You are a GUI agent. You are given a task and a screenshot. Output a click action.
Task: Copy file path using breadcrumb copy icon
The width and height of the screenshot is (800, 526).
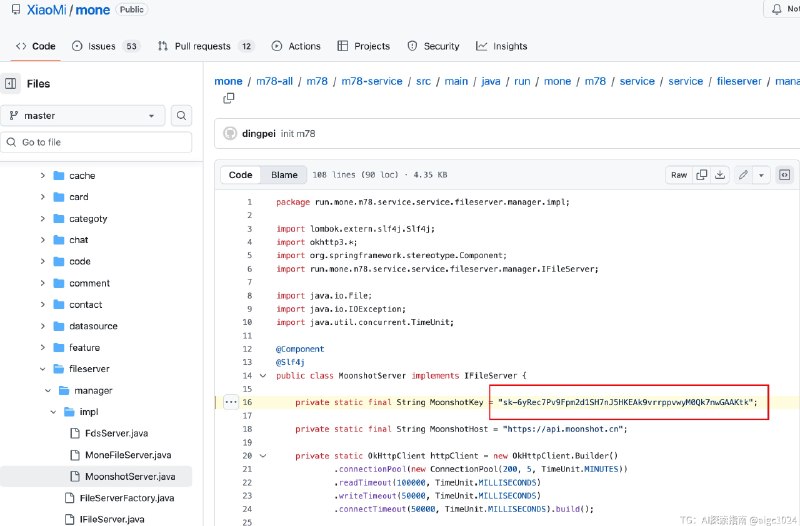[x=228, y=98]
